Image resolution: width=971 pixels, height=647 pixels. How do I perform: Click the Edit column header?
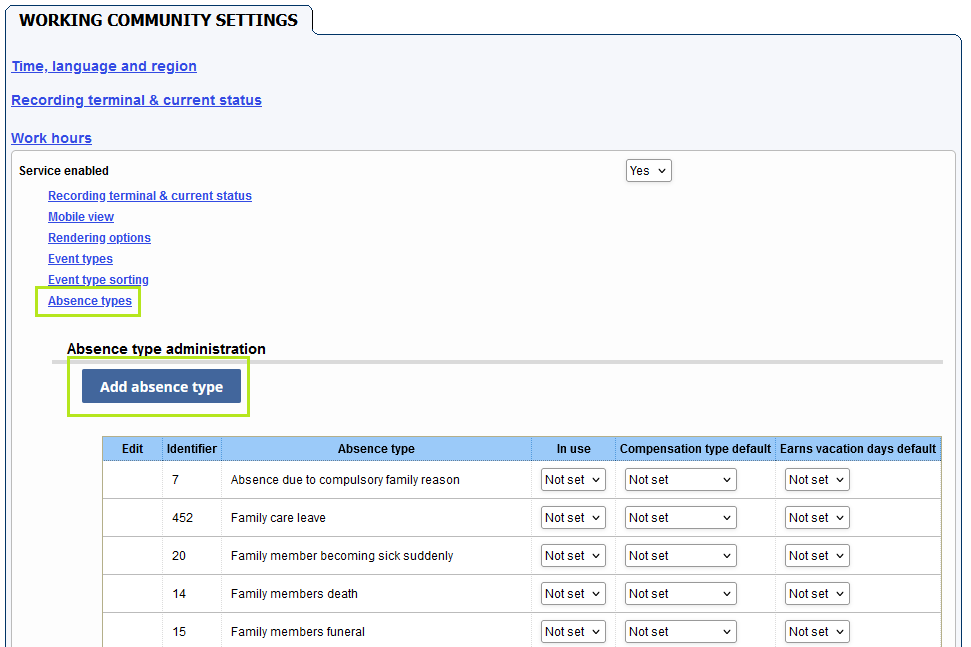pos(133,449)
